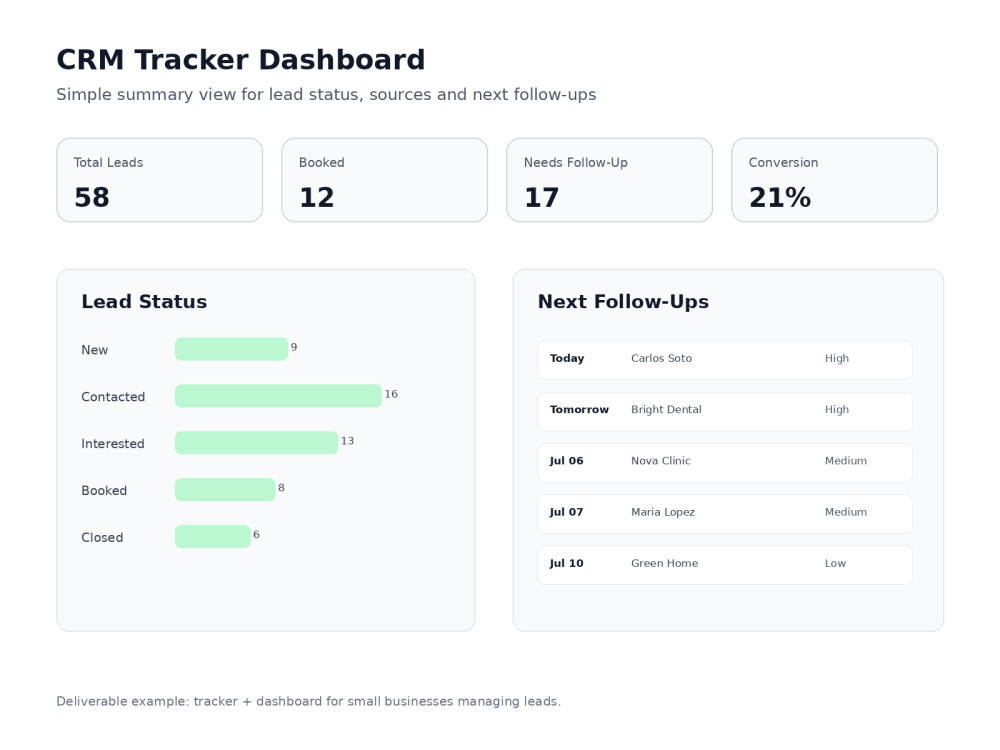Click the count 9 beside New bar
Image resolution: width=1000 pixels, height=750 pixels.
point(294,347)
